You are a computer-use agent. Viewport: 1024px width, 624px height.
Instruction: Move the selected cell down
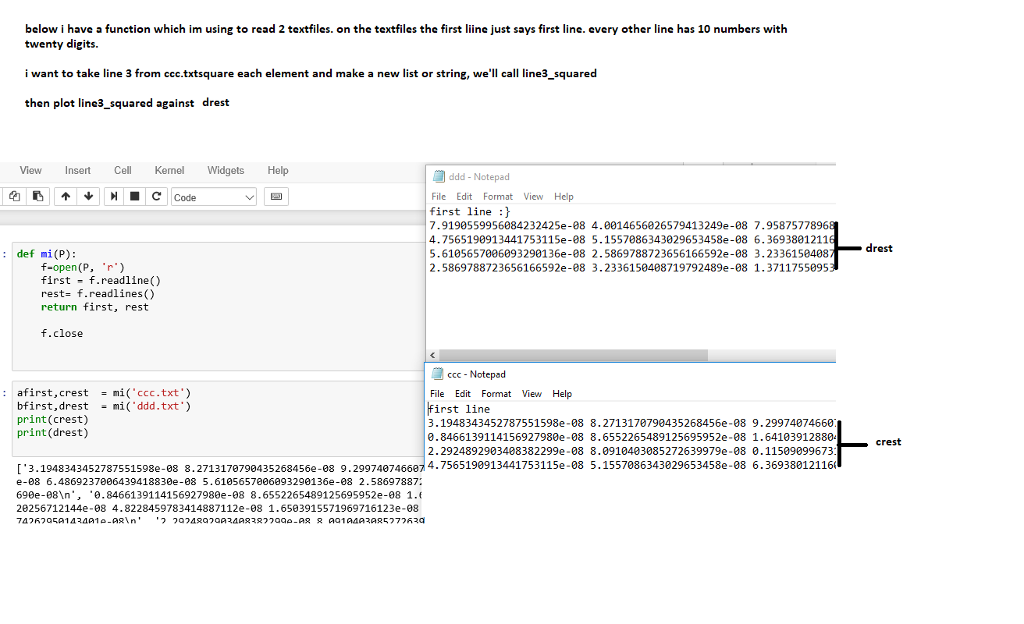(88, 196)
